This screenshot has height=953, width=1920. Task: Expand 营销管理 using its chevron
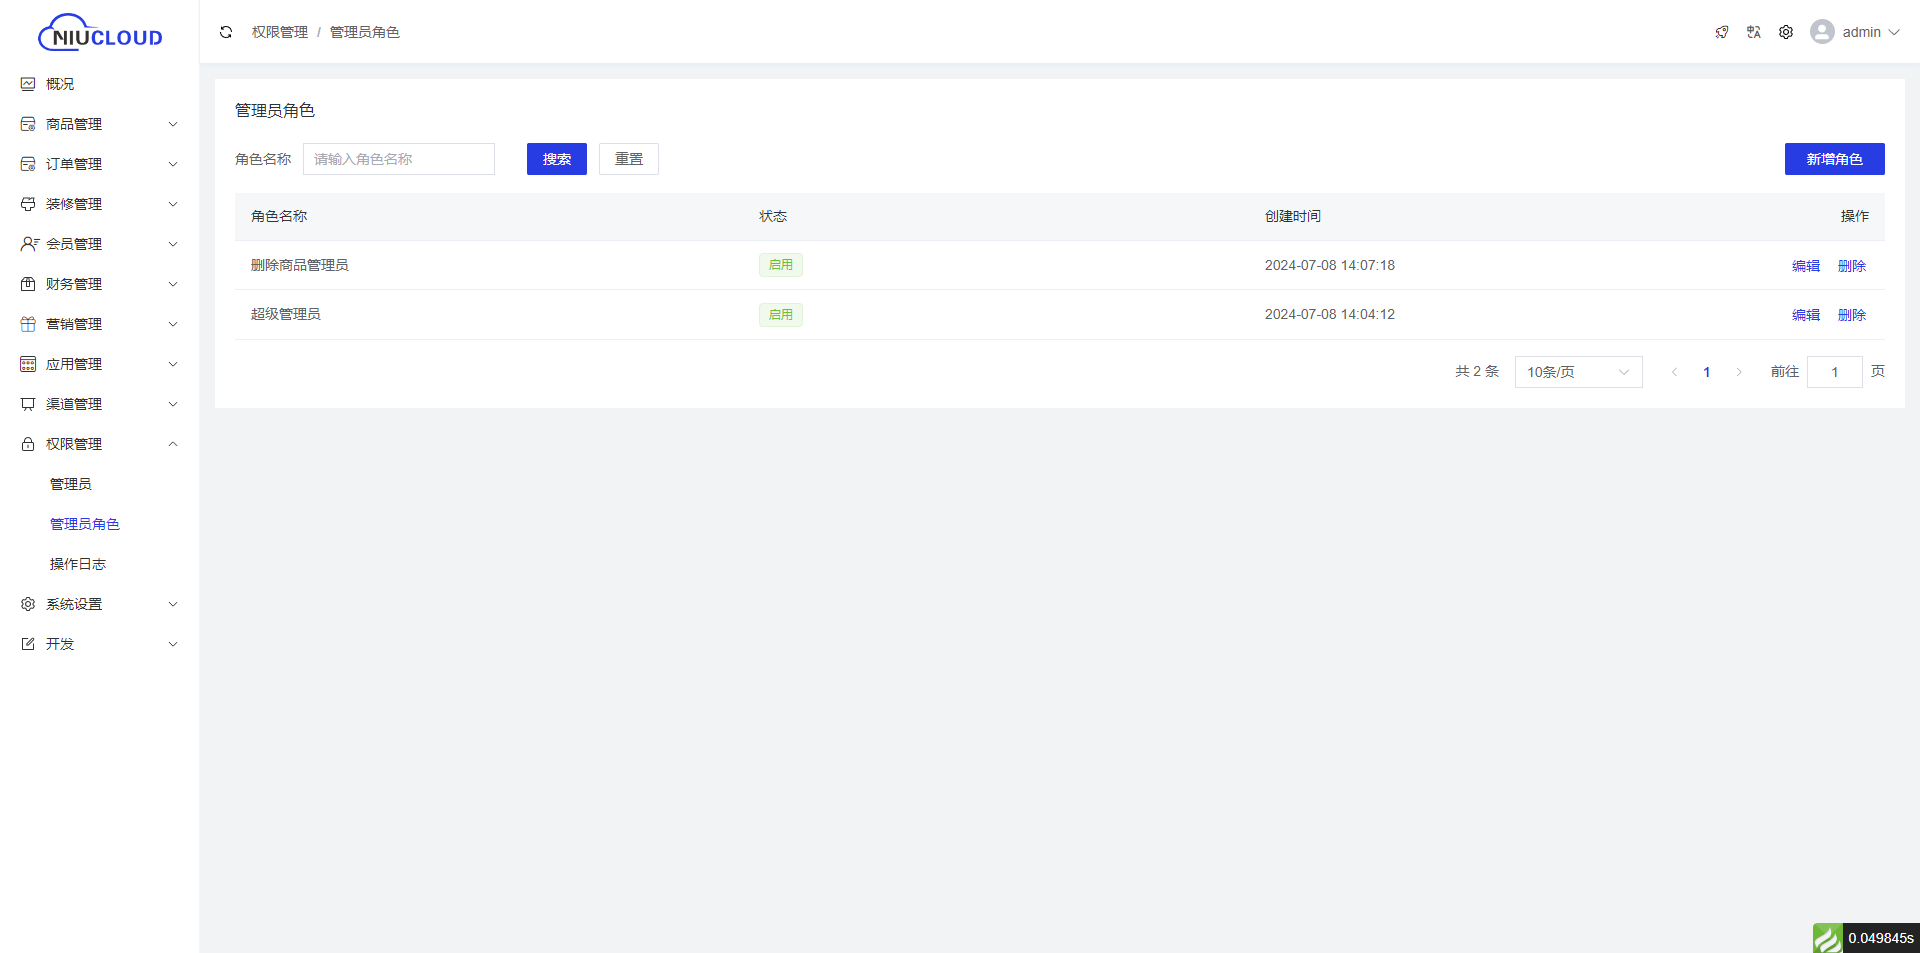click(x=173, y=324)
